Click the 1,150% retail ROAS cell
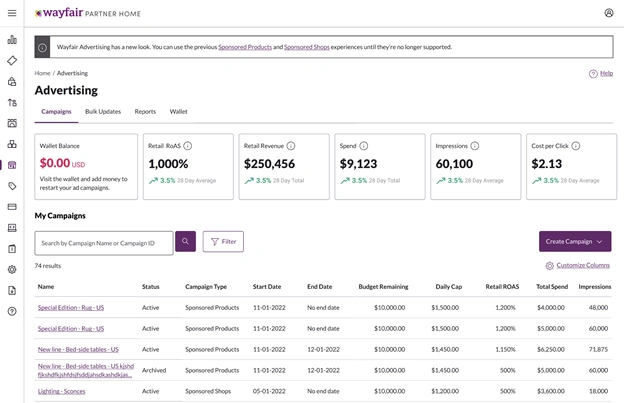The image size is (624, 403). [505, 350]
